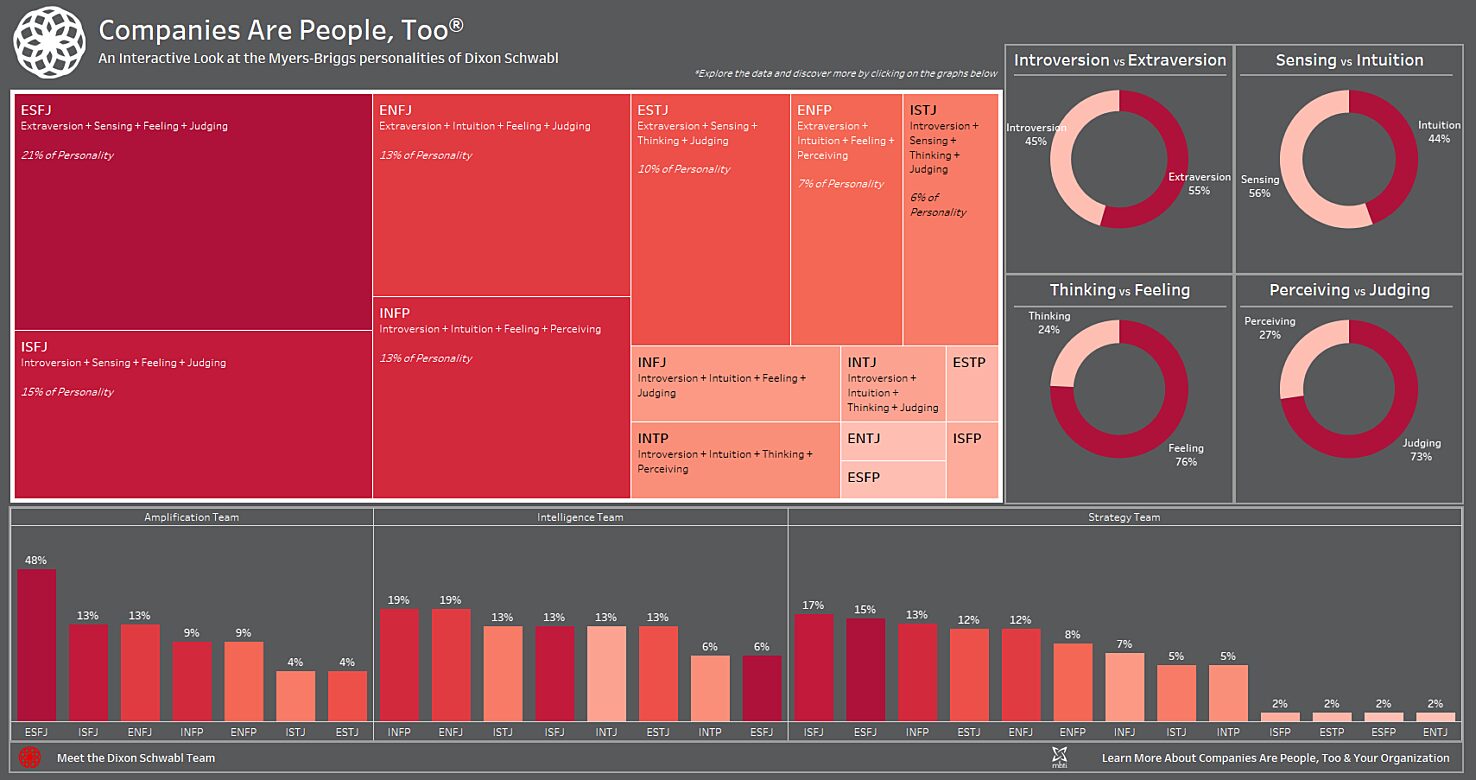Open Learn More About Companies Are People link
1476x780 pixels.
pos(1275,758)
